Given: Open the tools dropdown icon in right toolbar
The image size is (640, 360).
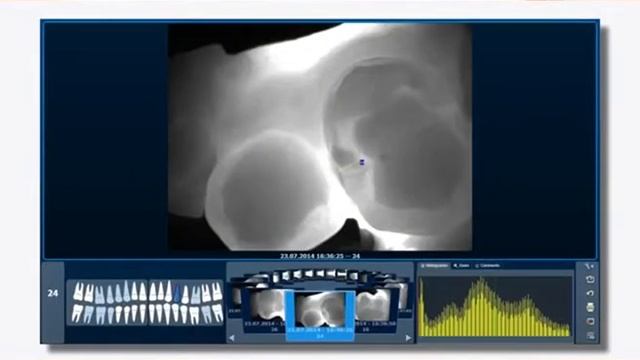Looking at the screenshot, I should pos(589,266).
